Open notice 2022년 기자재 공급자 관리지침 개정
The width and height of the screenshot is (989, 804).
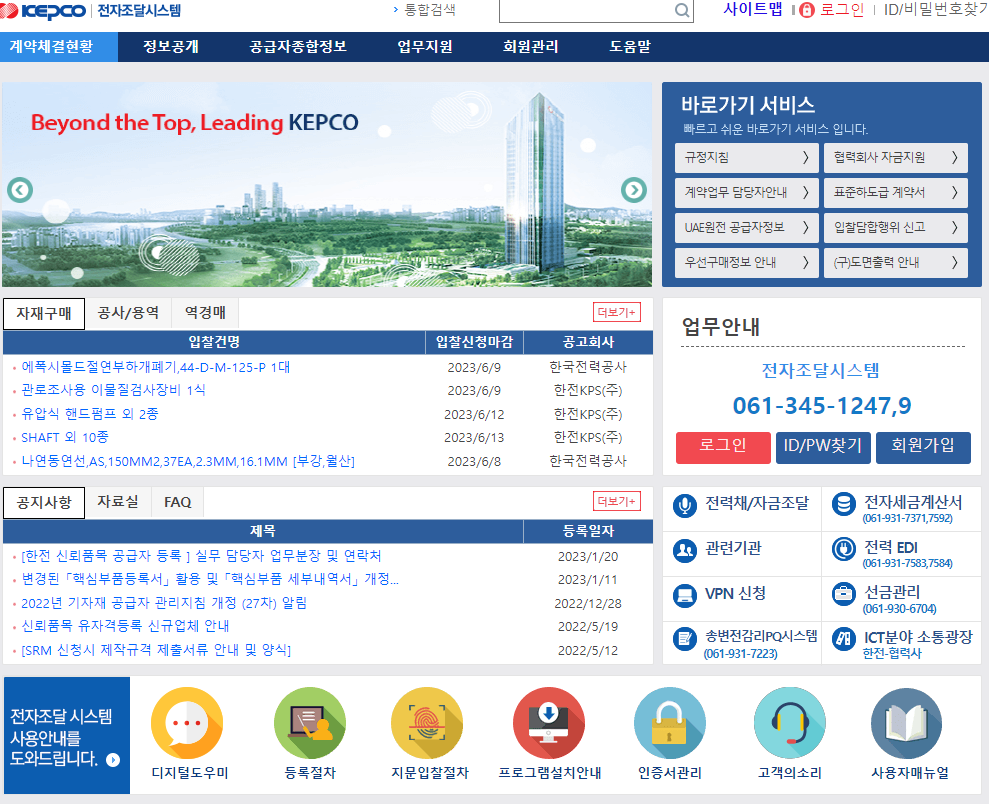164,603
